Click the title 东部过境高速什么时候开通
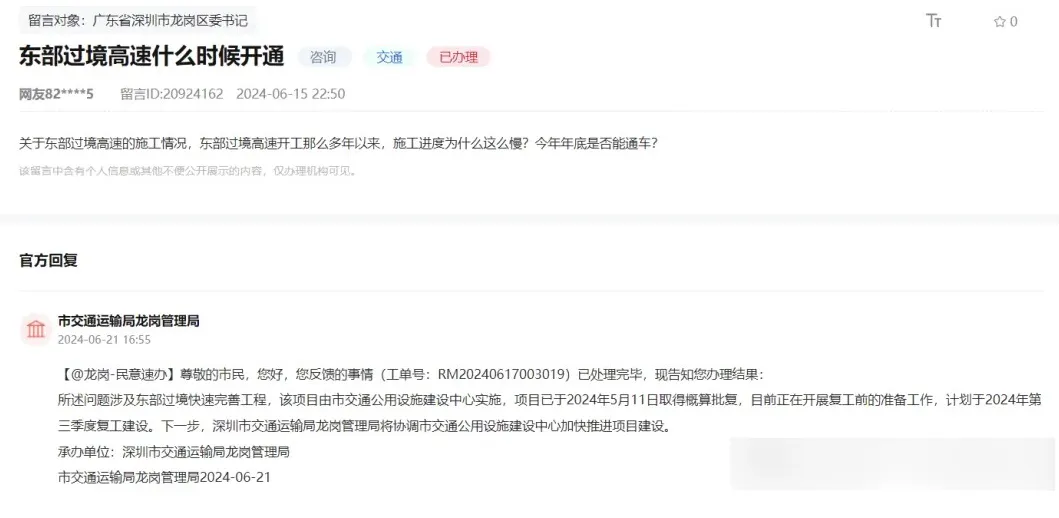Viewport: 1059px width, 518px height. (151, 57)
